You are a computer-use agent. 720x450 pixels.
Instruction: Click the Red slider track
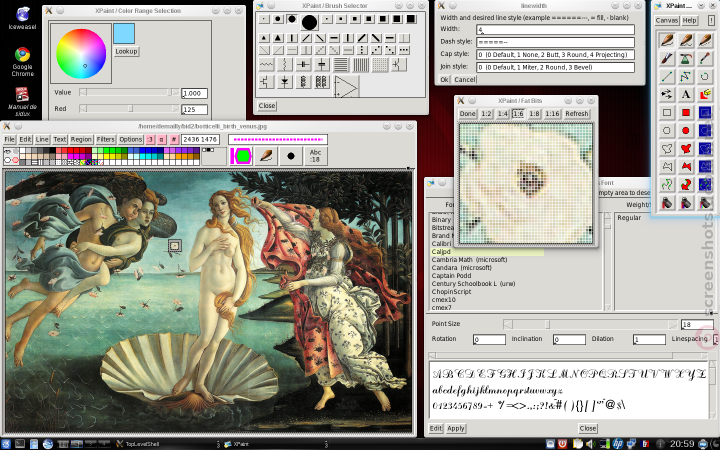(x=129, y=108)
